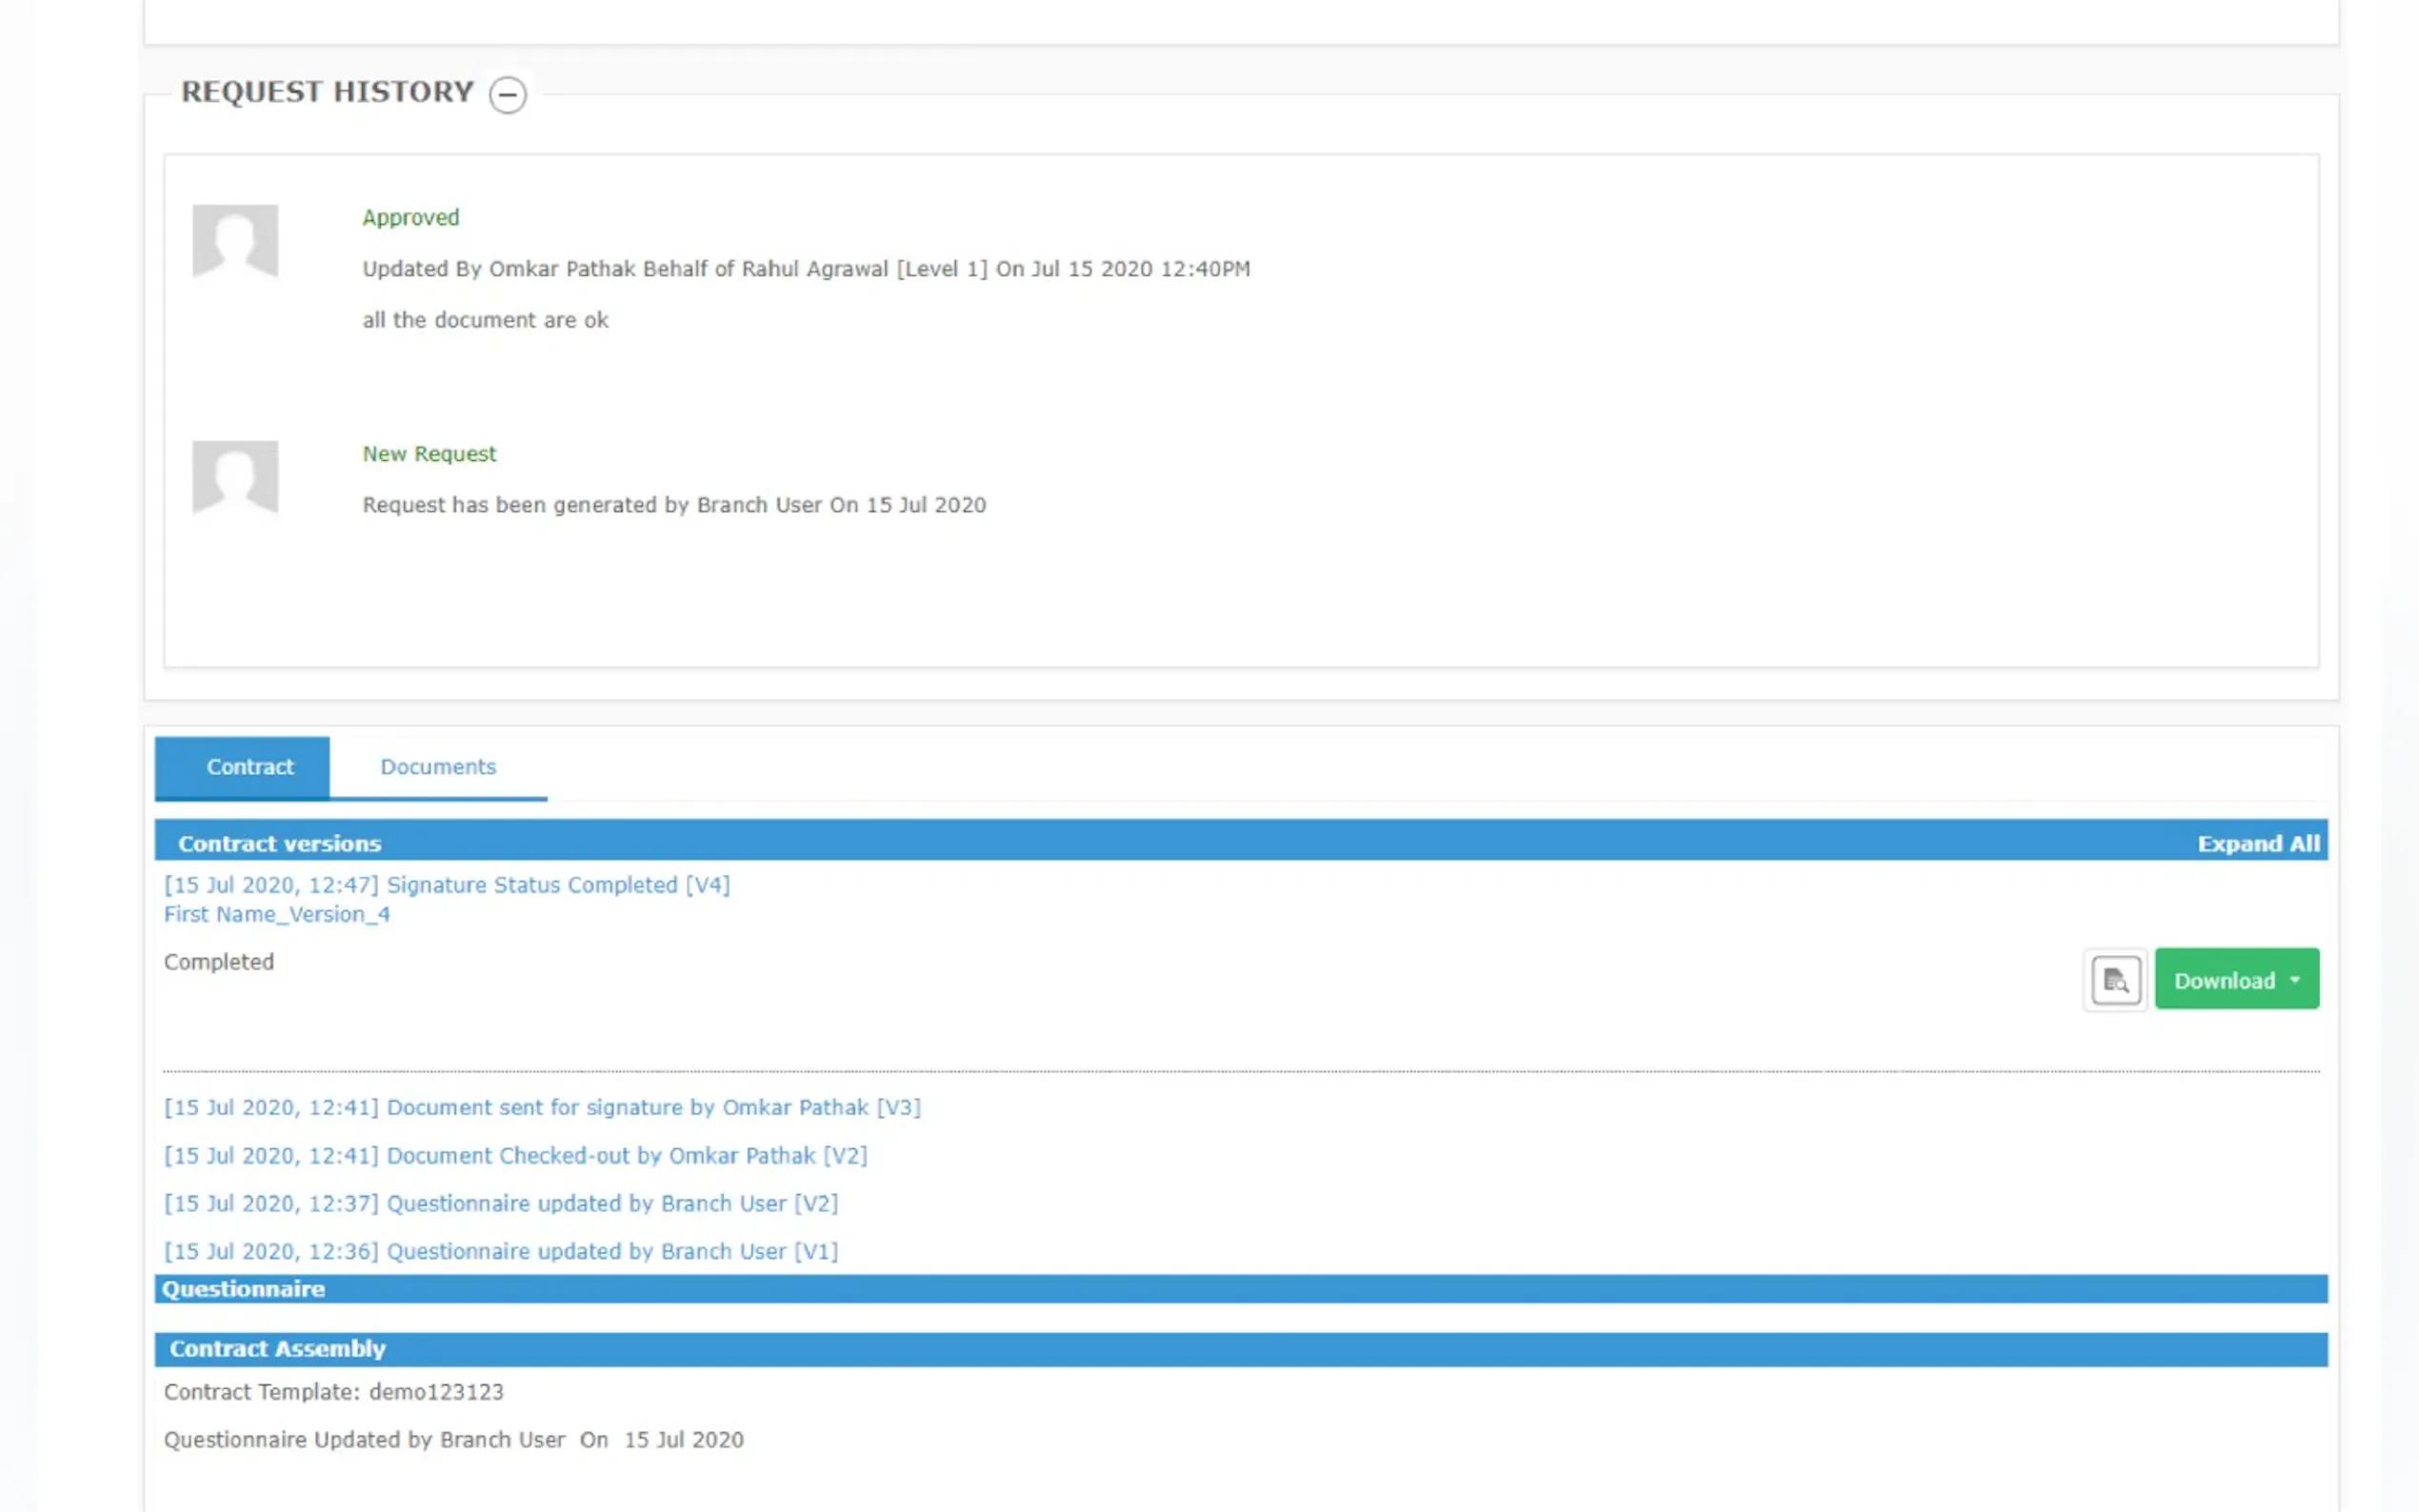Viewport: 2419px width, 1512px height.
Task: Switch to the Documents tab
Action: pyautogui.click(x=437, y=767)
